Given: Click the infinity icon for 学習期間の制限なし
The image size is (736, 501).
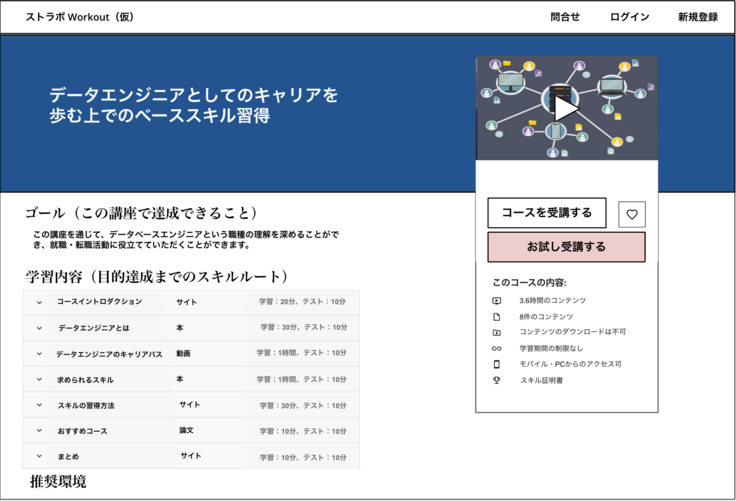Looking at the screenshot, I should (496, 348).
